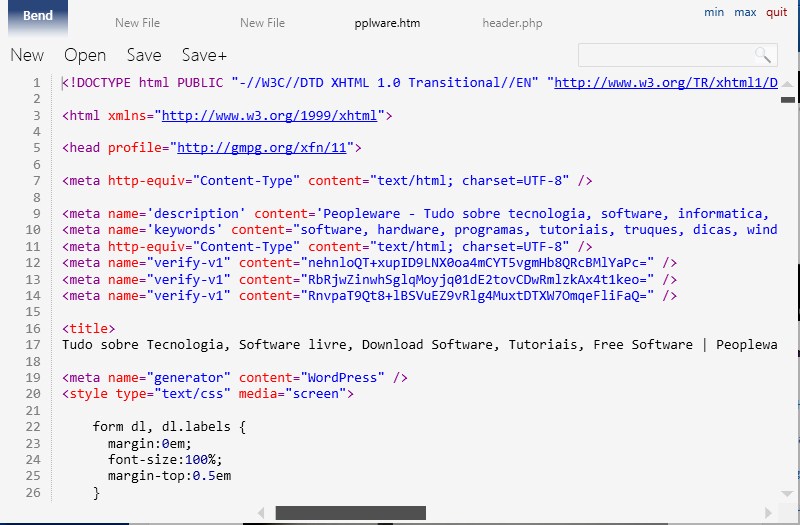Click the vertical scrollbar up arrow
800x525 pixels.
pyautogui.click(x=787, y=84)
